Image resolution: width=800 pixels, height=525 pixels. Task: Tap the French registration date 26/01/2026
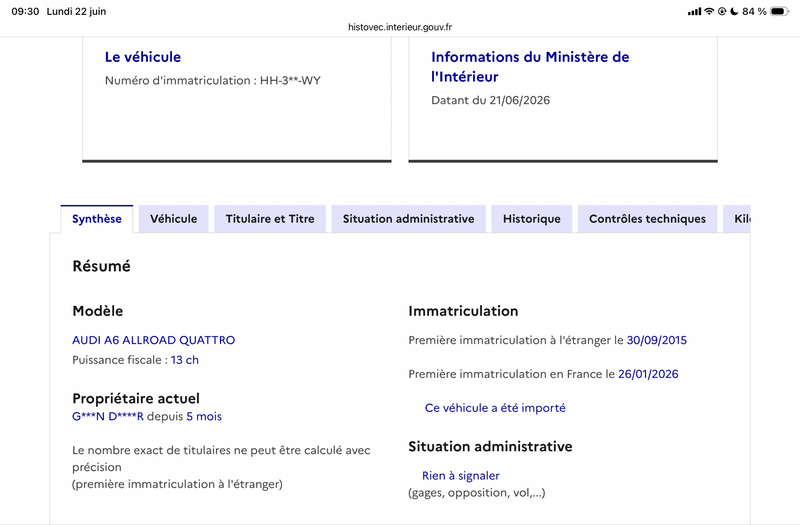click(648, 374)
